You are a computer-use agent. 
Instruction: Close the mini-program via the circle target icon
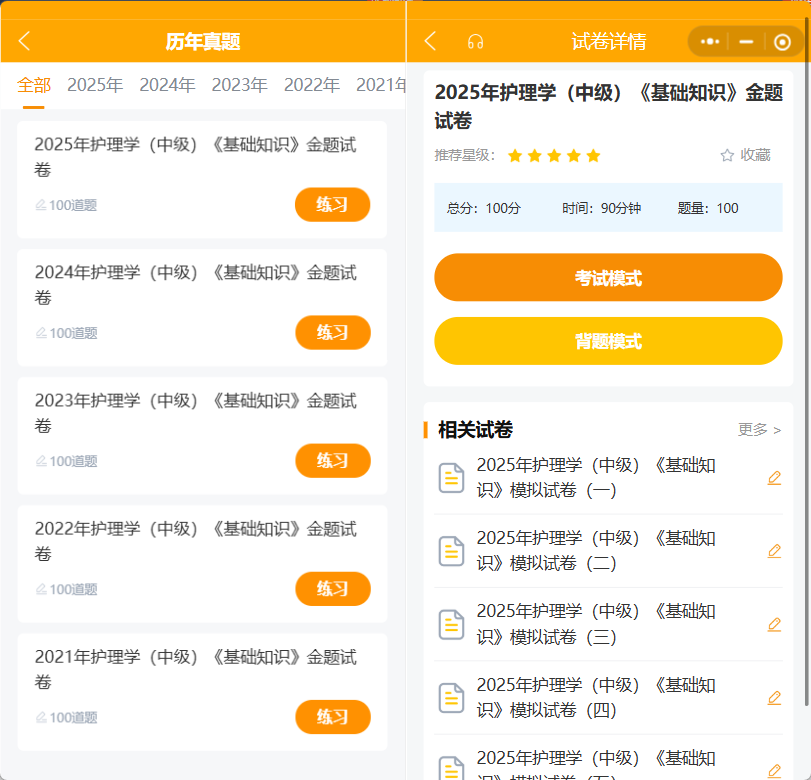point(782,42)
